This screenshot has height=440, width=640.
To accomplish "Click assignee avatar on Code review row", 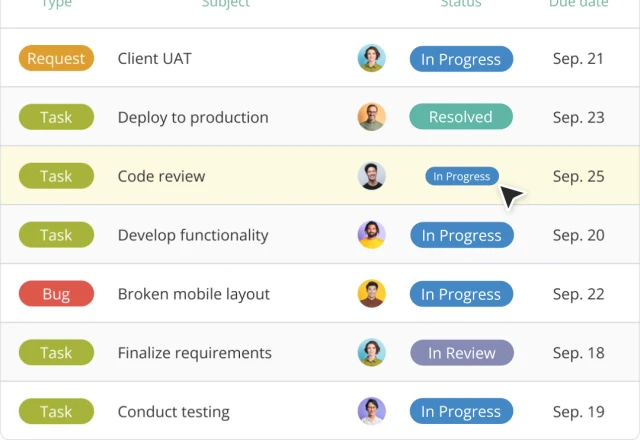I will 372,176.
